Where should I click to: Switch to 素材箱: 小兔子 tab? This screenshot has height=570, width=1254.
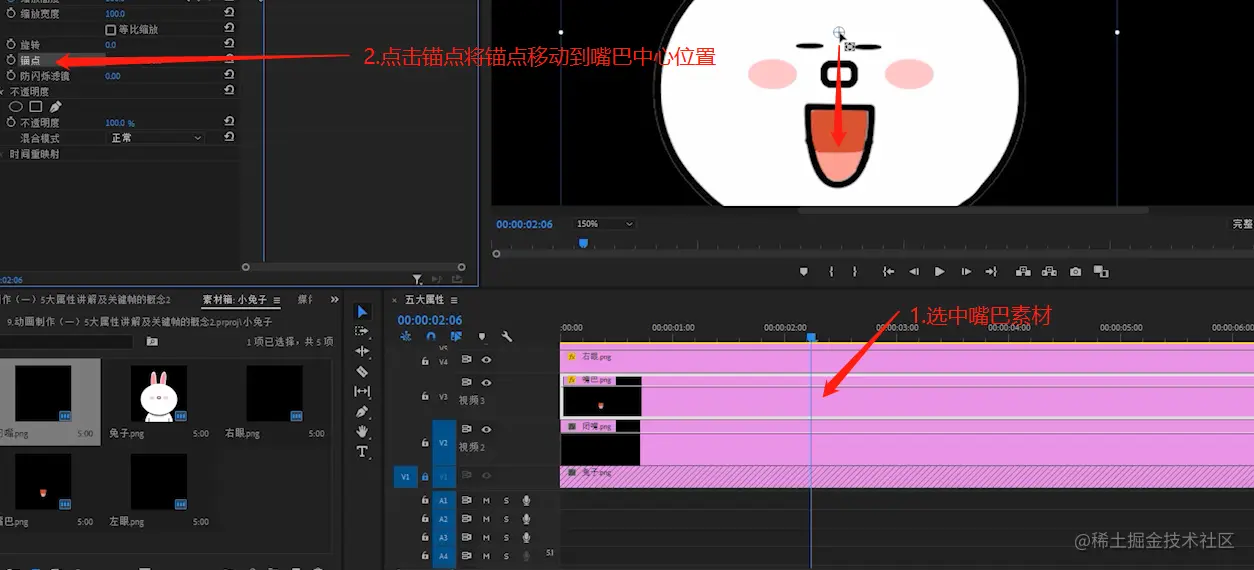(x=235, y=299)
